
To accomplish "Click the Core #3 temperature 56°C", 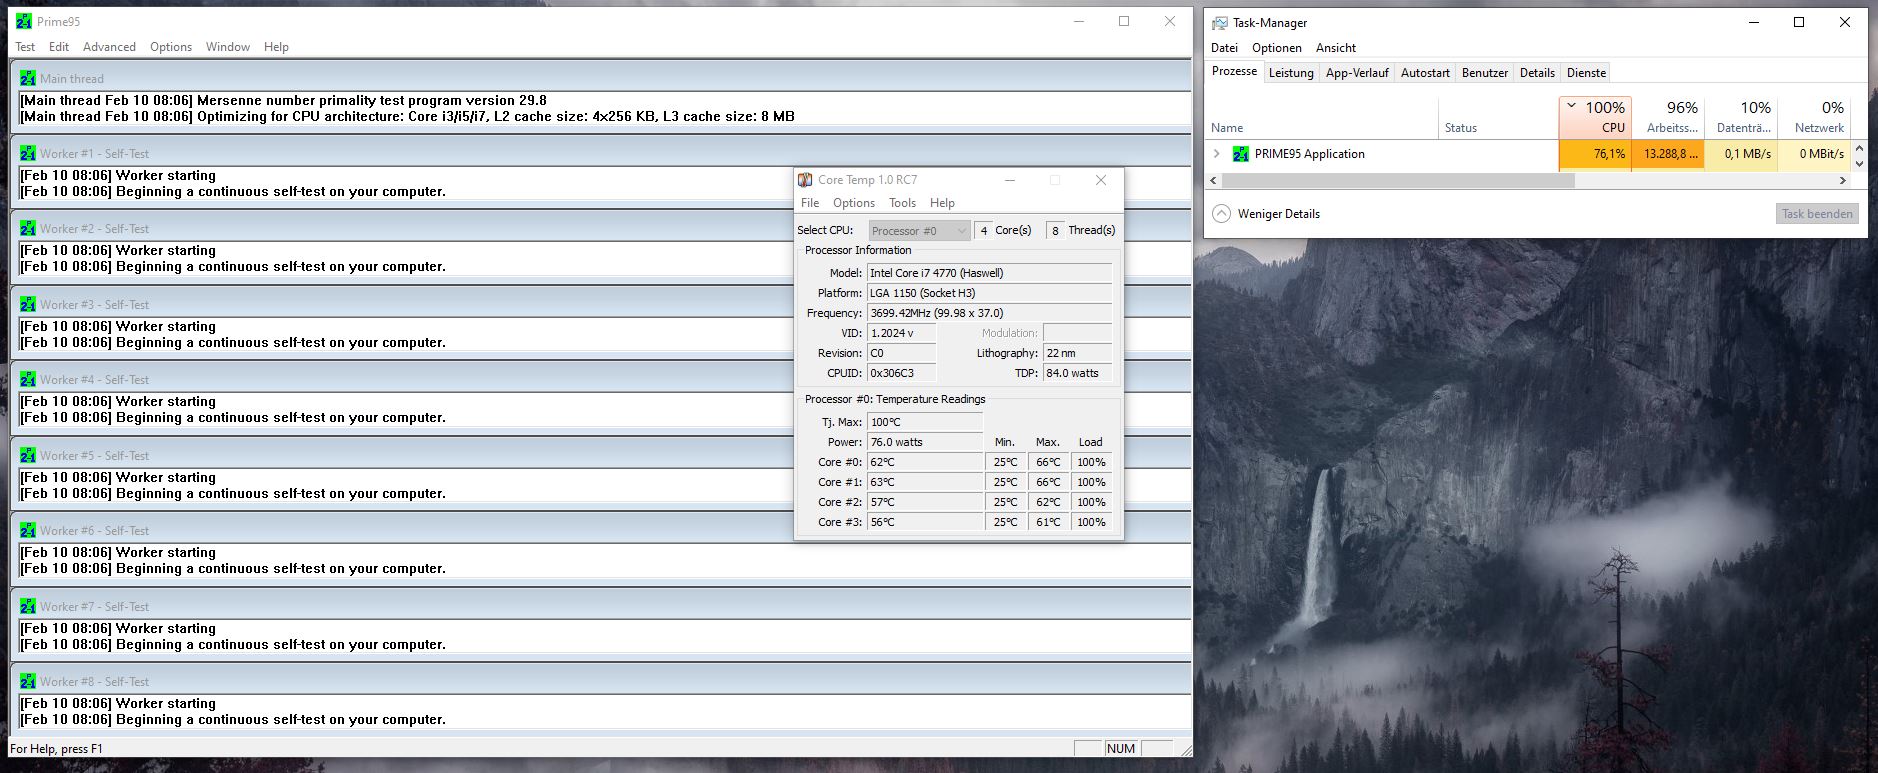I will coord(924,522).
